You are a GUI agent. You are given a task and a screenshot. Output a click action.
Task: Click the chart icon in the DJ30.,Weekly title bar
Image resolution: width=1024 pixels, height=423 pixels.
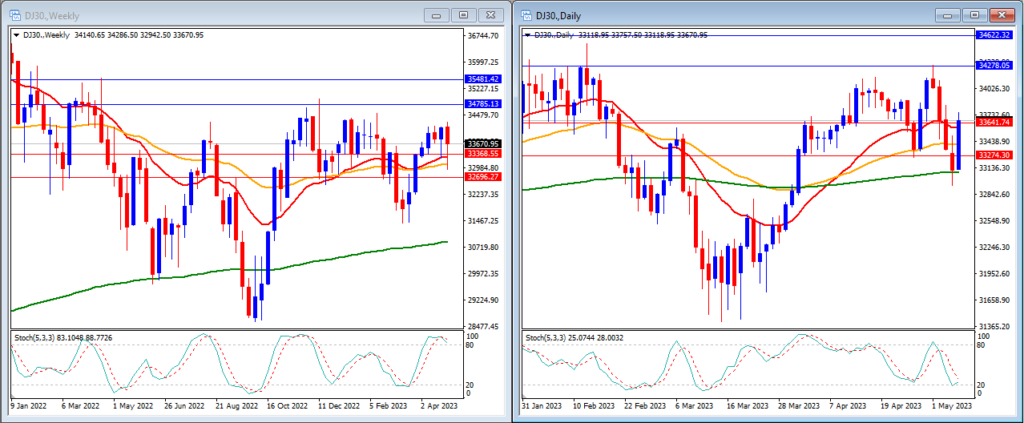[14, 14]
